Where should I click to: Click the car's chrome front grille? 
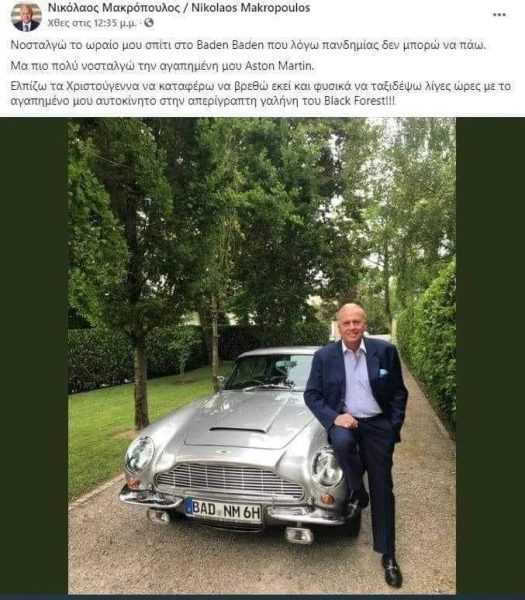click(230, 481)
